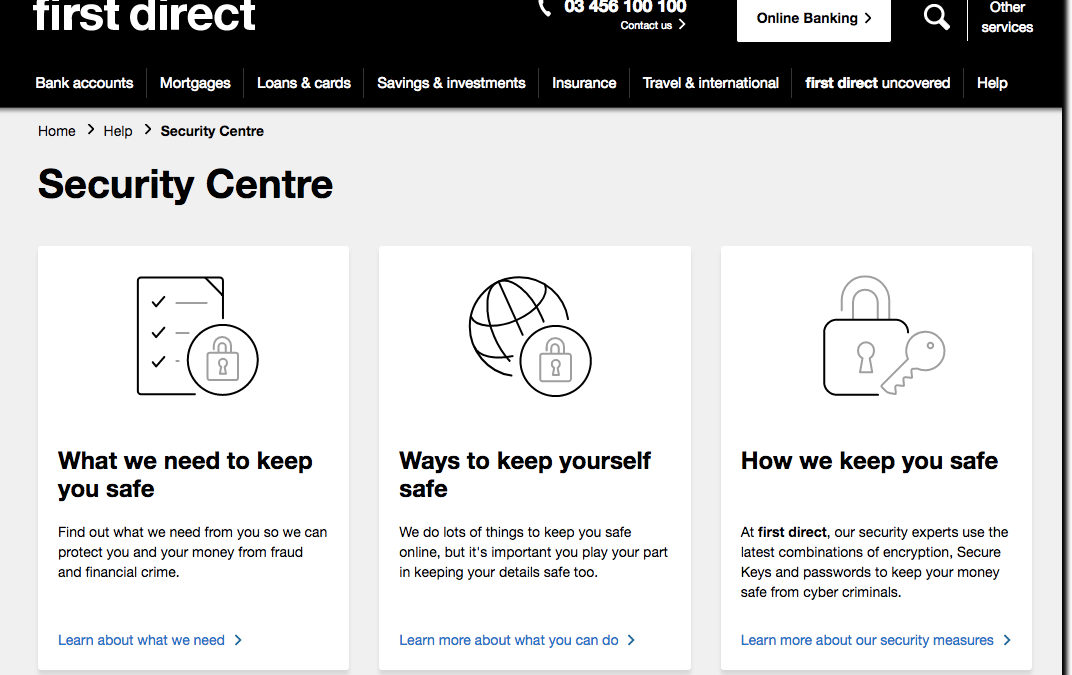Open the search magnifier icon
The height and width of the screenshot is (675, 1072).
[x=936, y=16]
